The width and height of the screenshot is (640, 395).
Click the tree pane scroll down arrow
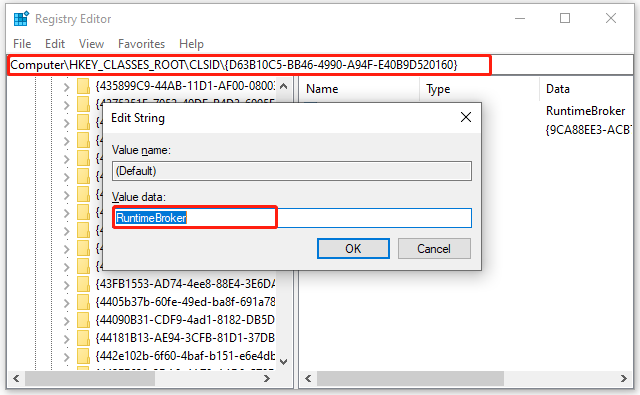[x=284, y=362]
